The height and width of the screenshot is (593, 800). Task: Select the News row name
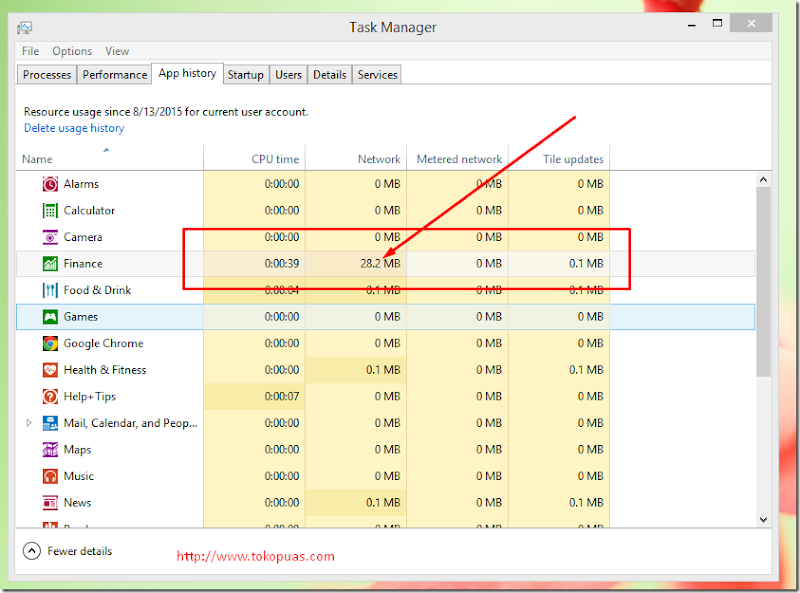point(78,502)
